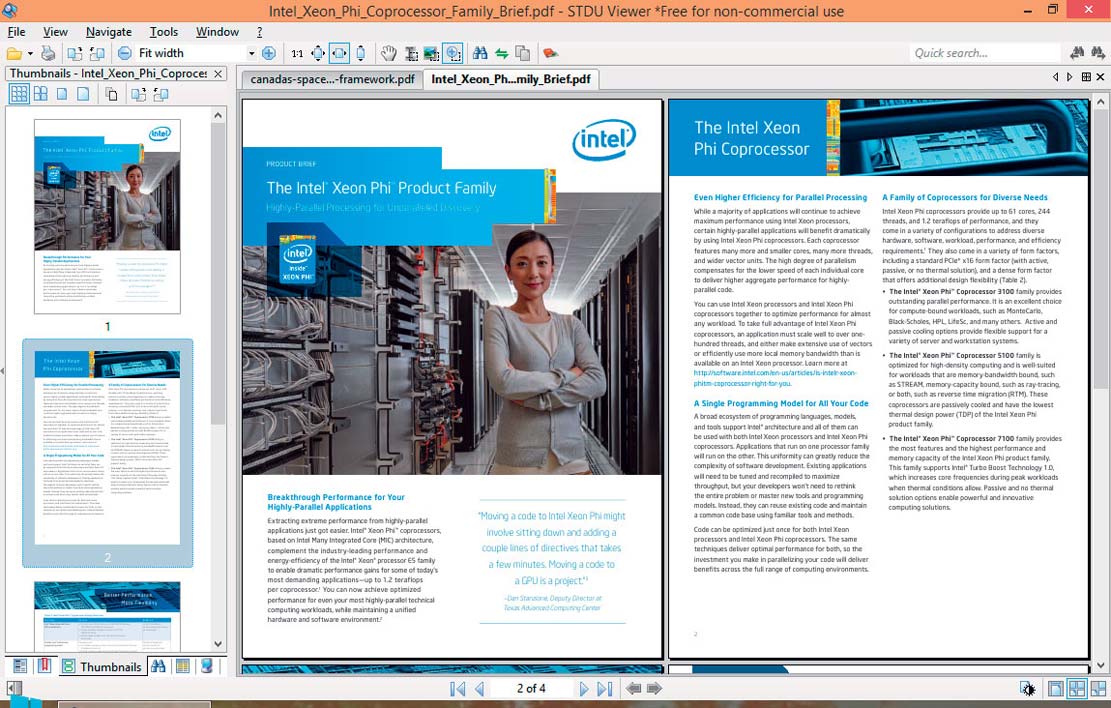Select Fit height zoom mode
The height and width of the screenshot is (708, 1111).
pyautogui.click(x=361, y=53)
